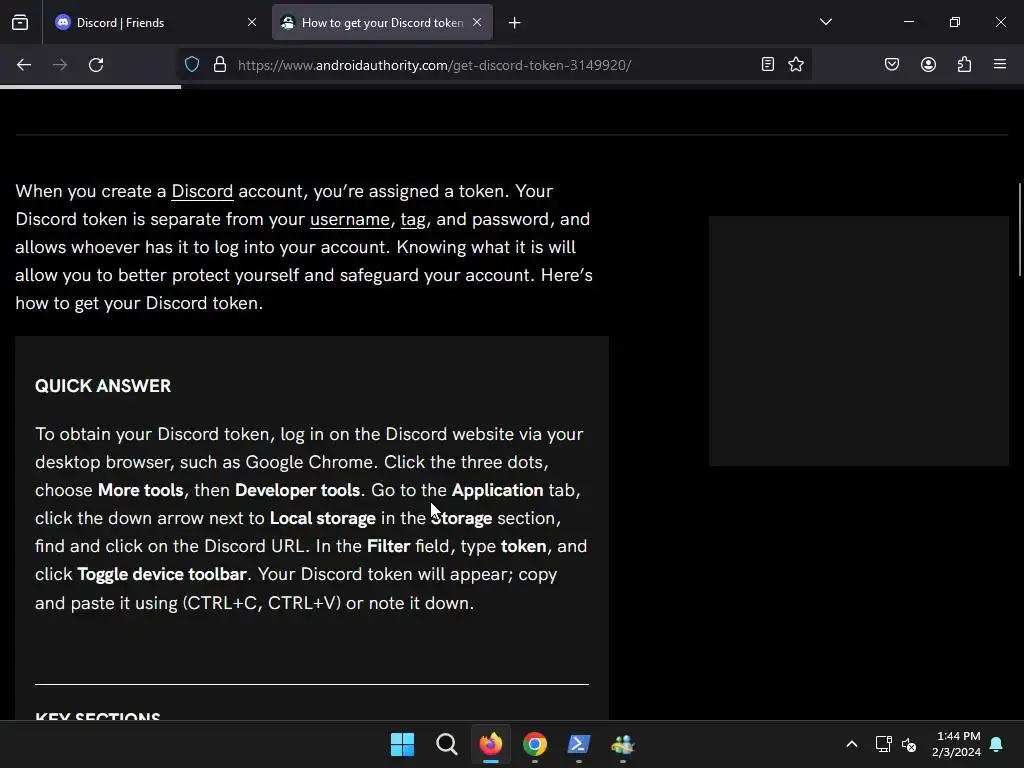
Task: Open Windows taskbar search
Action: click(447, 744)
